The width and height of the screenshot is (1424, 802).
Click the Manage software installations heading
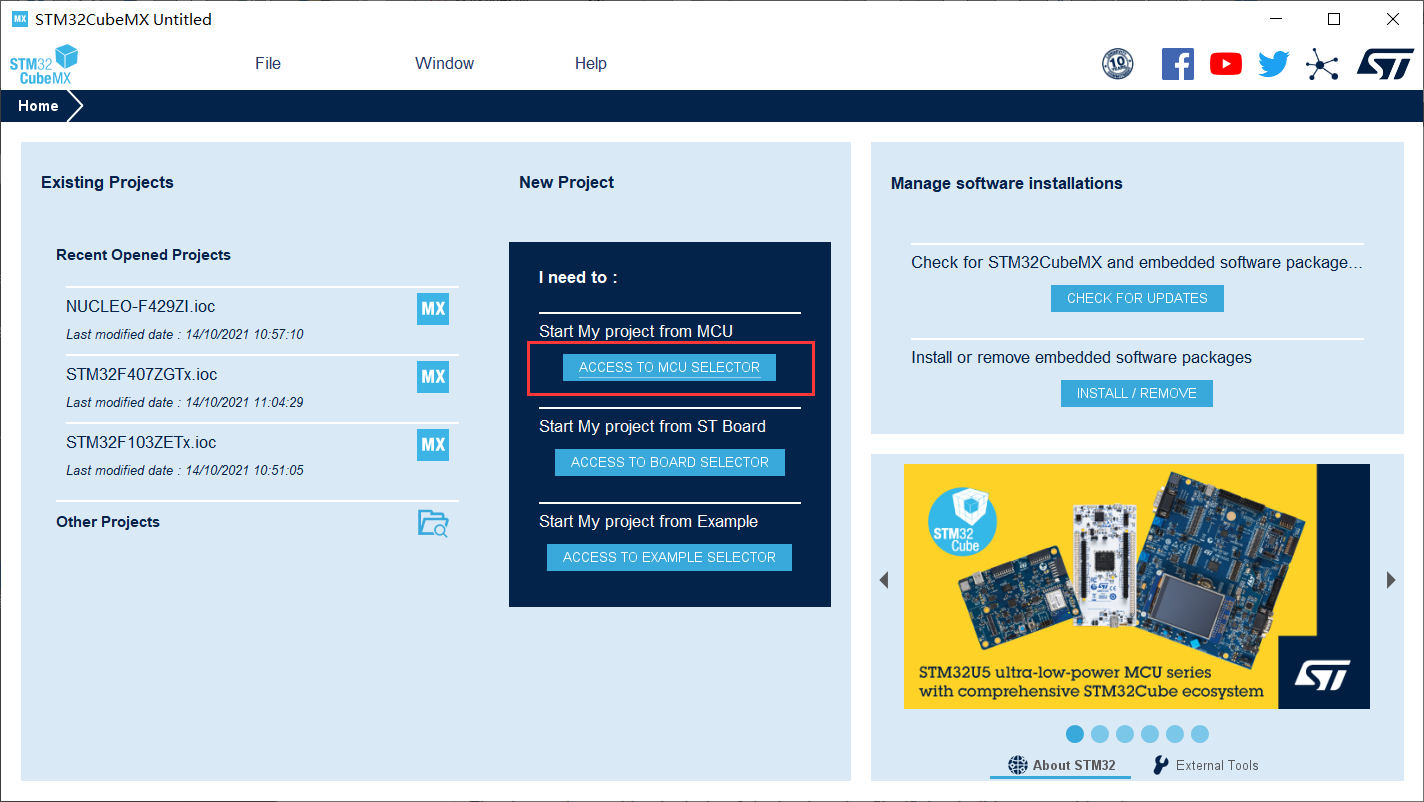pos(1007,183)
